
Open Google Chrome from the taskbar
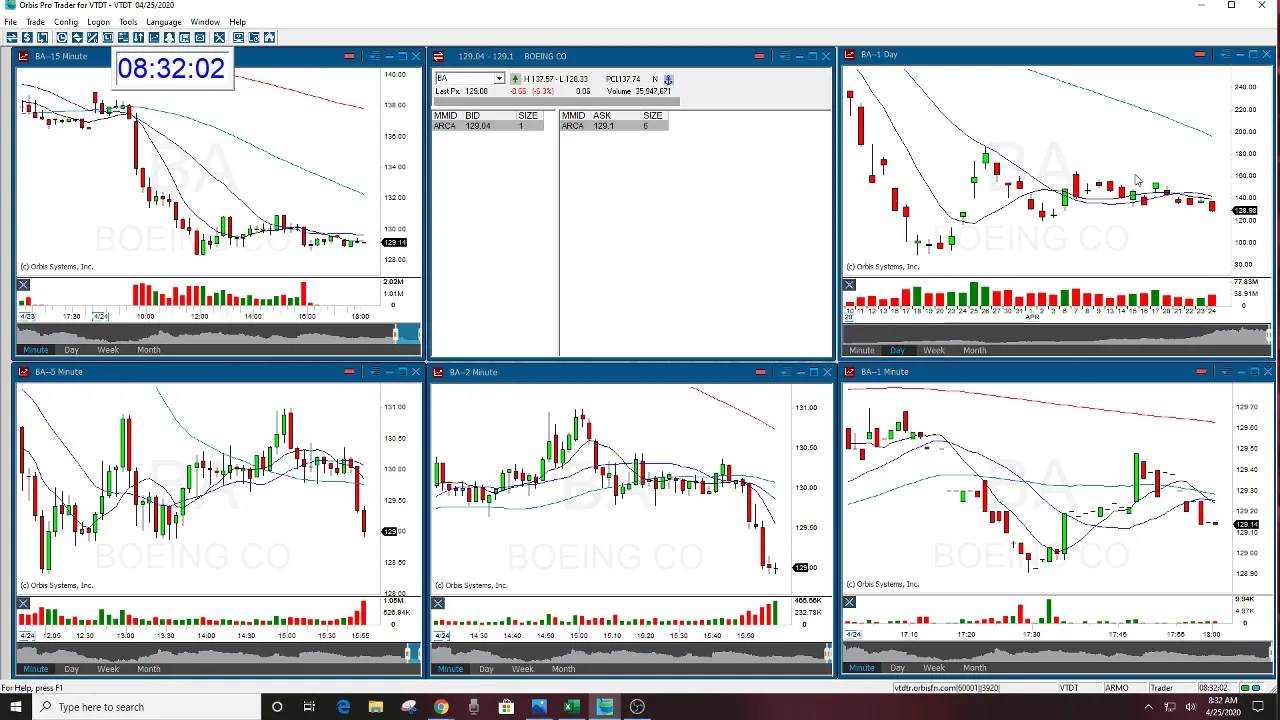pos(441,707)
